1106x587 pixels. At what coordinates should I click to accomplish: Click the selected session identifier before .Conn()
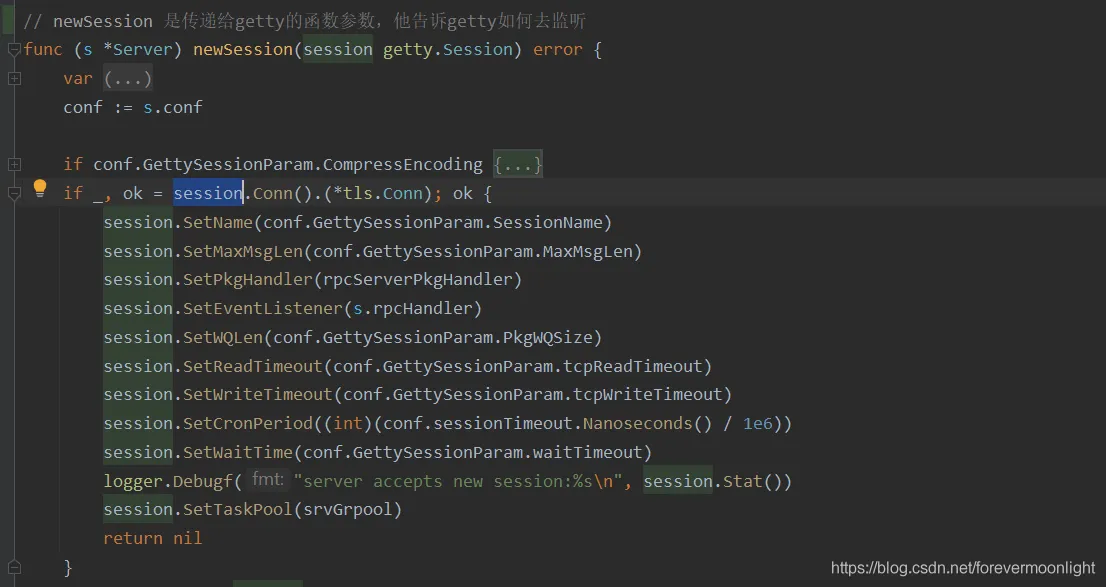(x=208, y=193)
